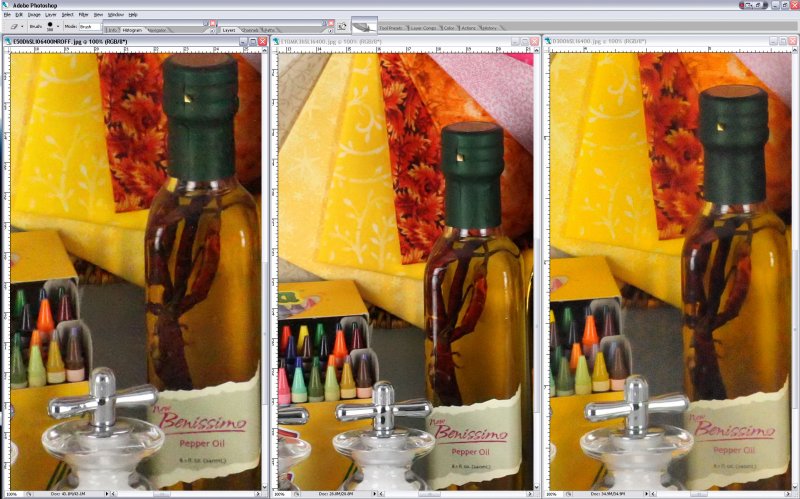Open the View menu
Screen dimensions: 800x499
point(98,15)
